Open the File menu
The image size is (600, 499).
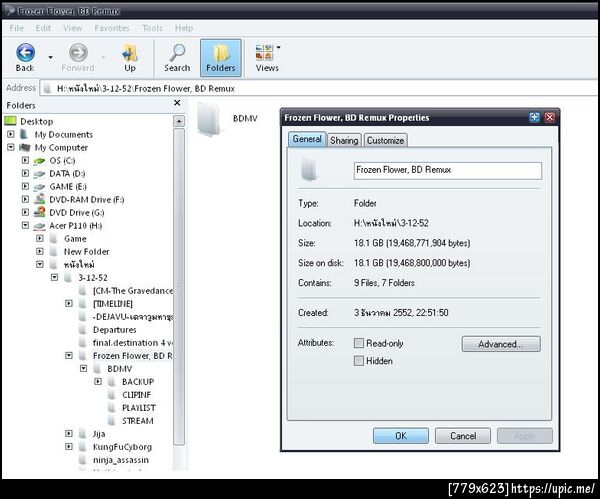[16, 28]
